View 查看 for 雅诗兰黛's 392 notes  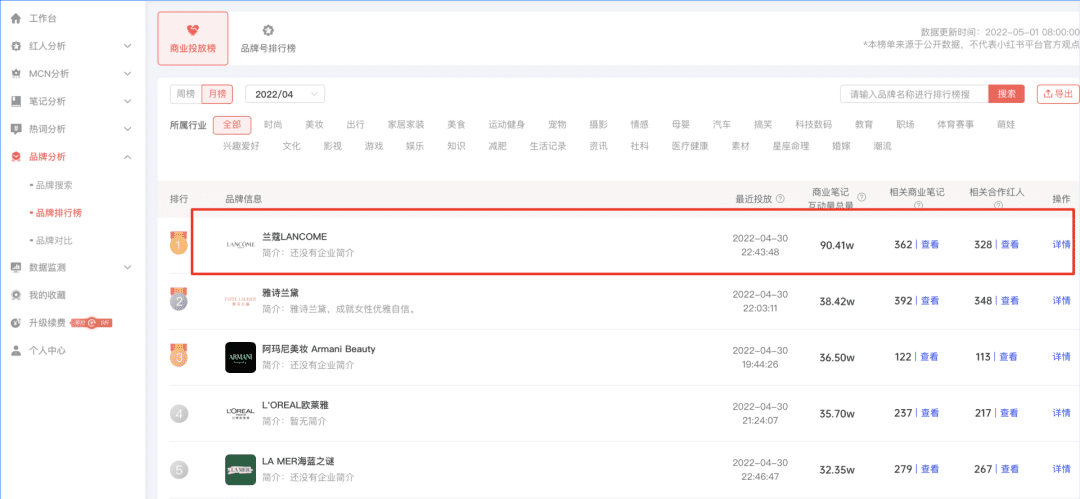930,301
